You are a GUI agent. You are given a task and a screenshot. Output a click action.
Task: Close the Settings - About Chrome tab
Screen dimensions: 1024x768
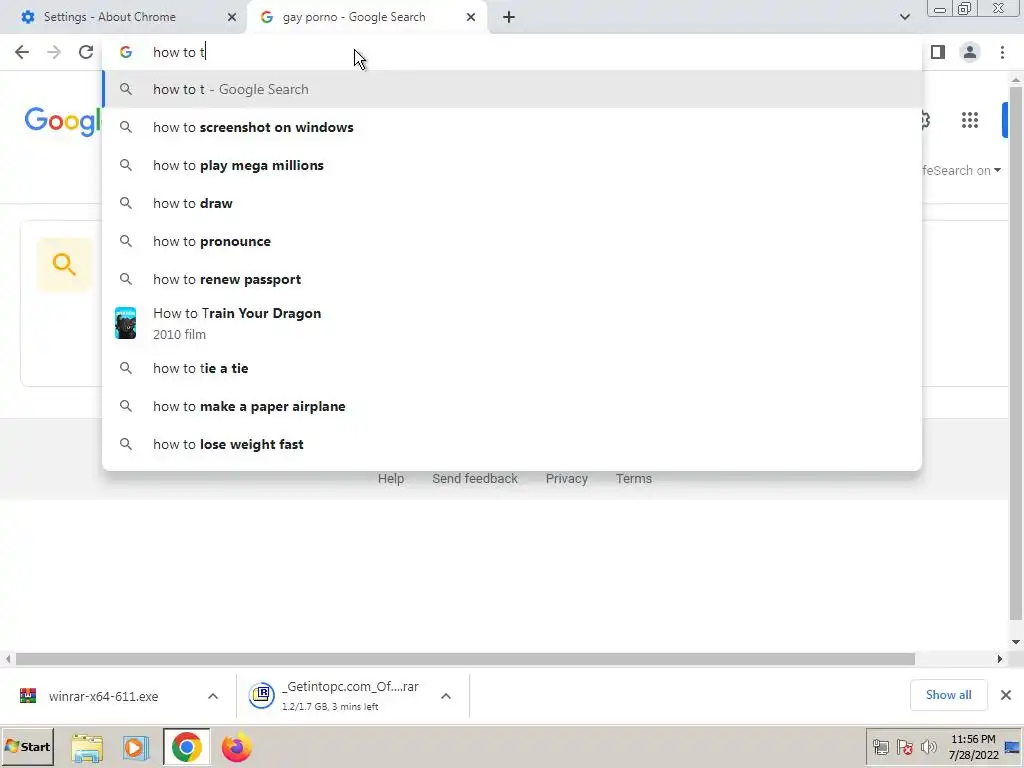point(232,17)
